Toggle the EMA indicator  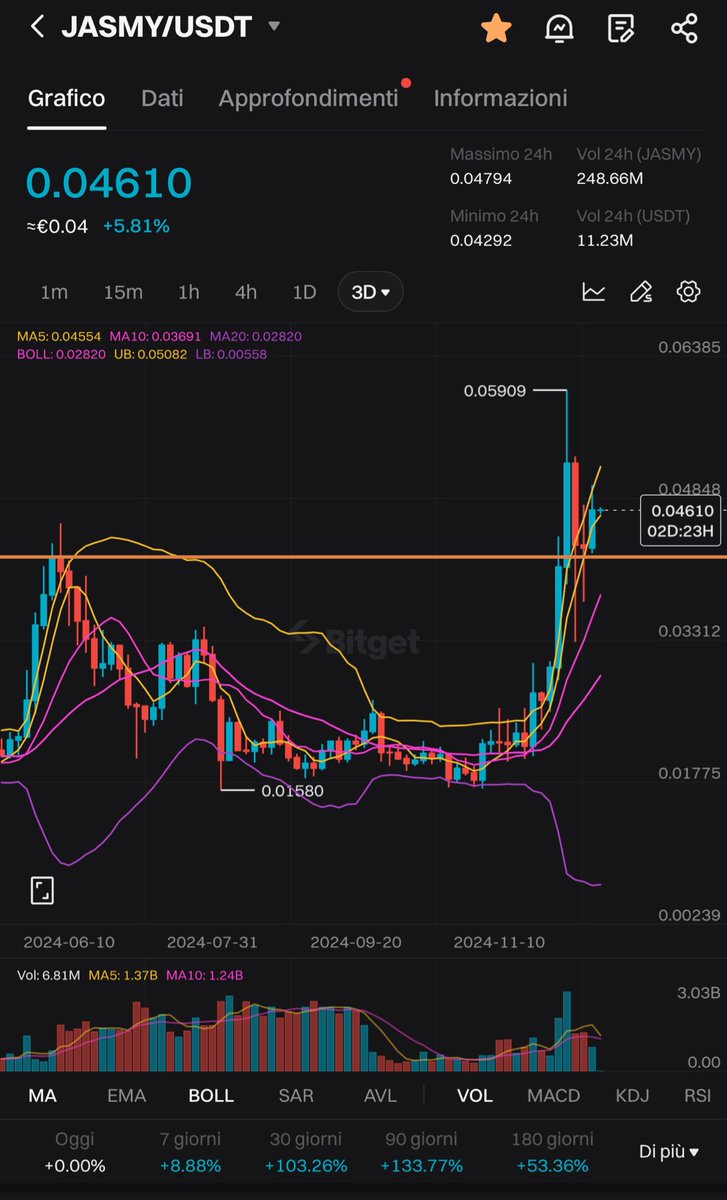click(126, 1095)
